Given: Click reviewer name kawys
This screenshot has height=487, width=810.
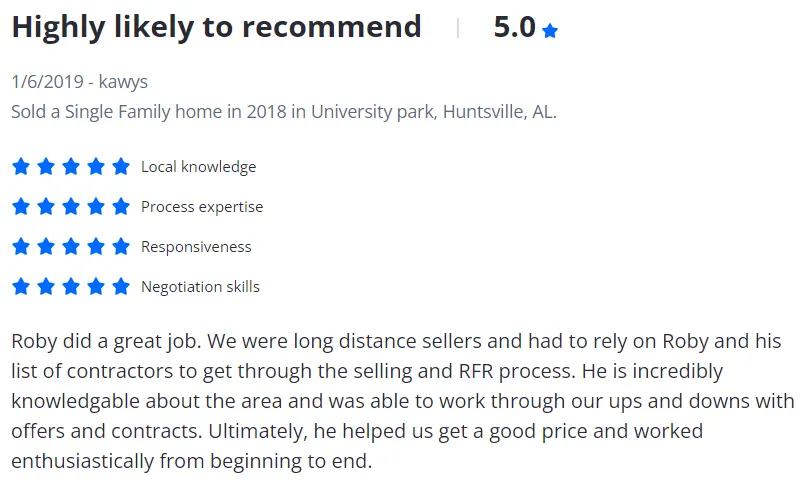Looking at the screenshot, I should coord(123,82).
